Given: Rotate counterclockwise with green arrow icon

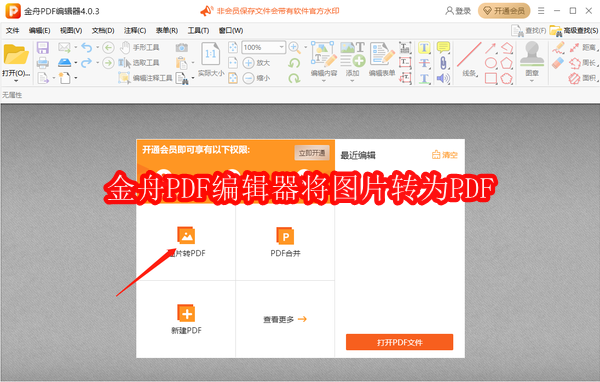Looking at the screenshot, I should [294, 63].
